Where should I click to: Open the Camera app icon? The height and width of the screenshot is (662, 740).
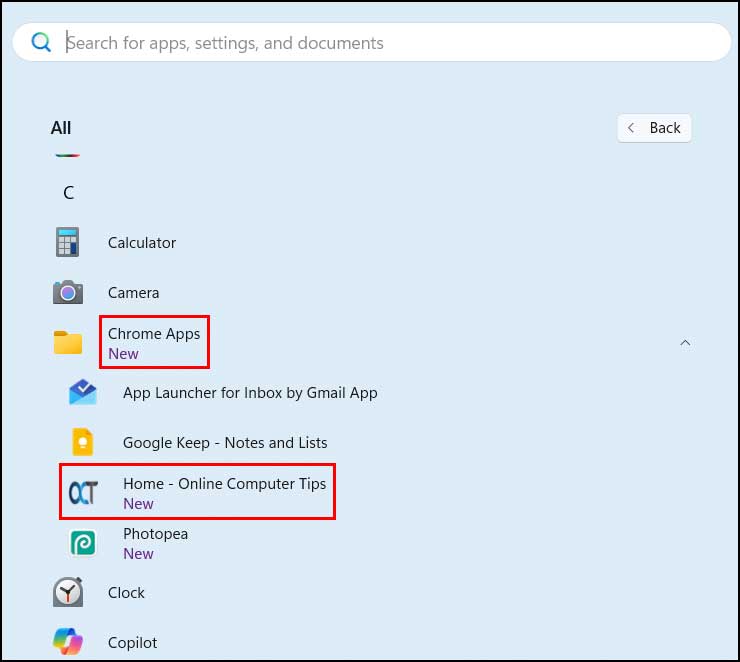(x=68, y=292)
